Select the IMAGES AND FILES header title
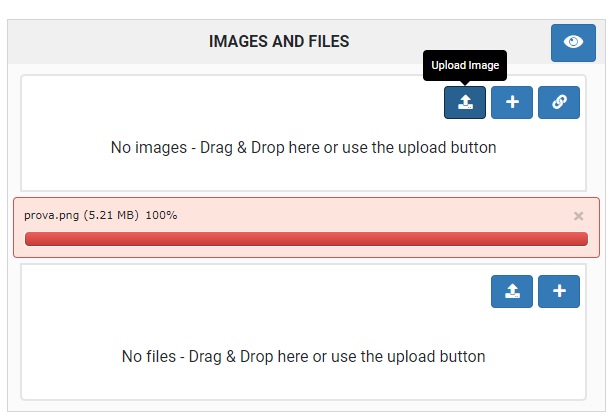This screenshot has height=418, width=611. (x=279, y=41)
